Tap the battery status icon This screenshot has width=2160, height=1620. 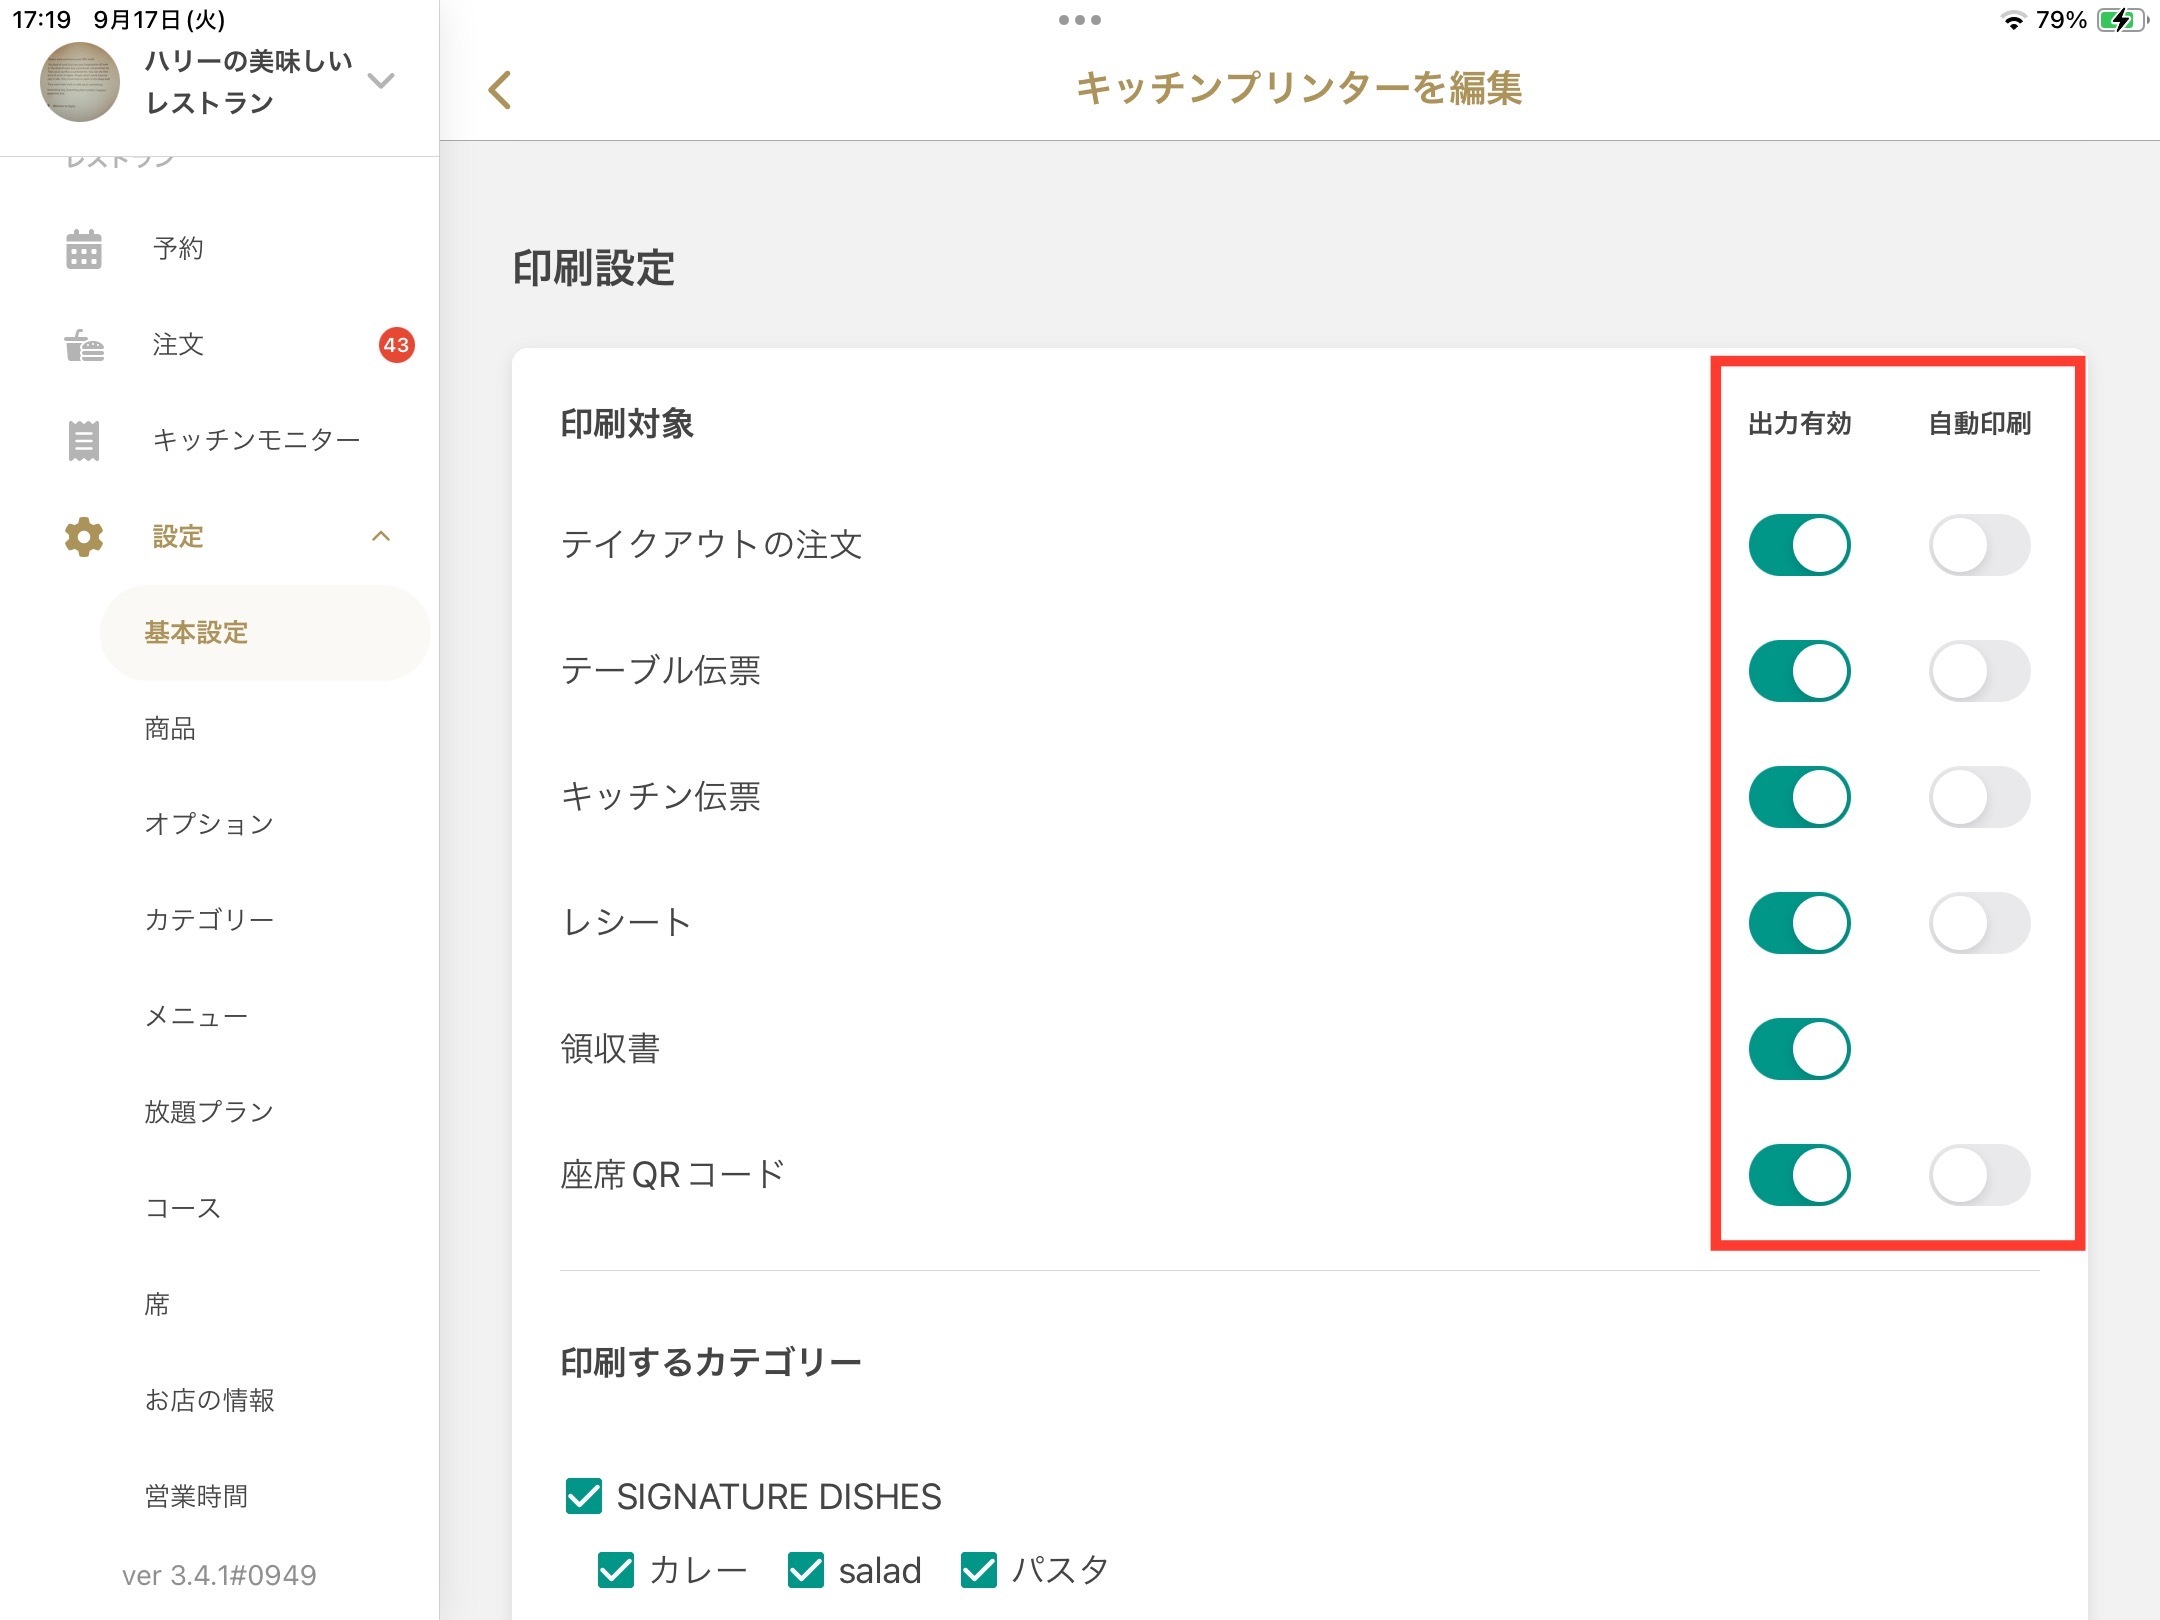2122,20
